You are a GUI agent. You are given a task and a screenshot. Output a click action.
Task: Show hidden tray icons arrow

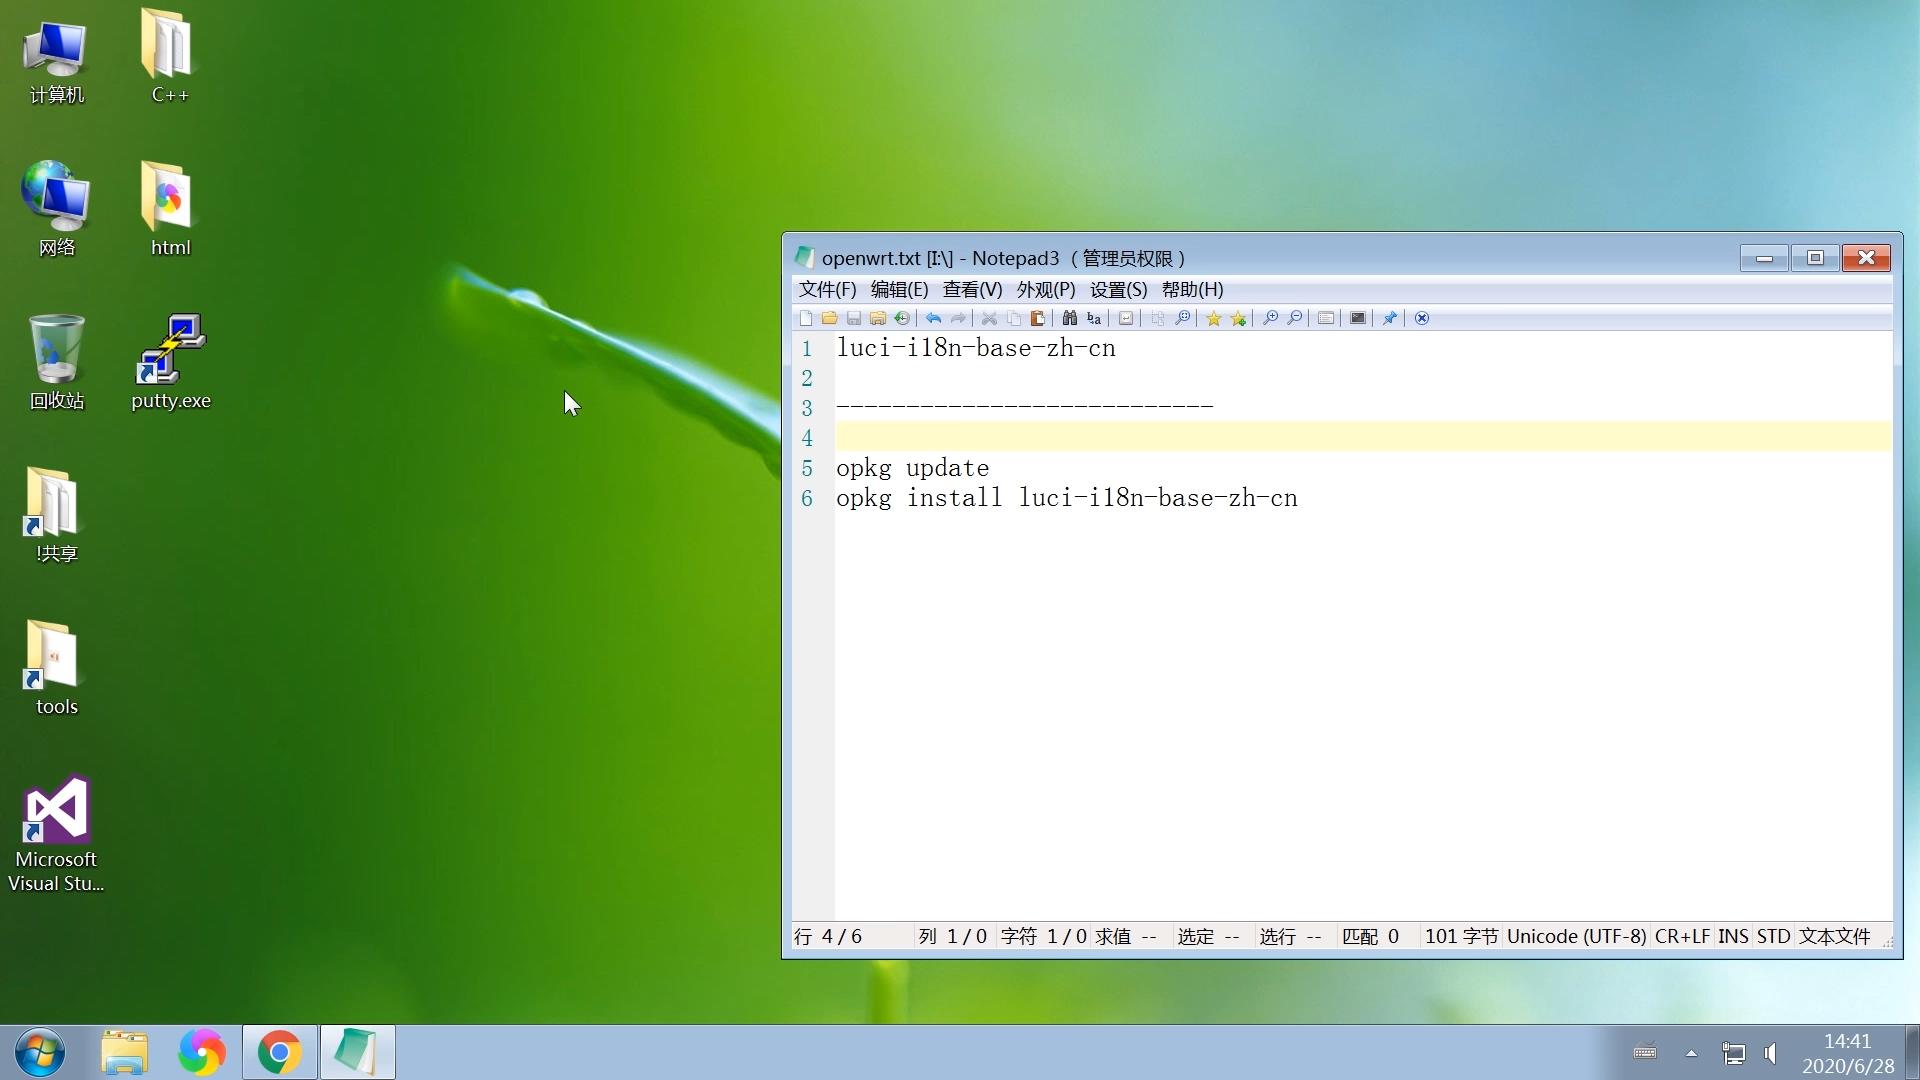[x=1691, y=1053]
